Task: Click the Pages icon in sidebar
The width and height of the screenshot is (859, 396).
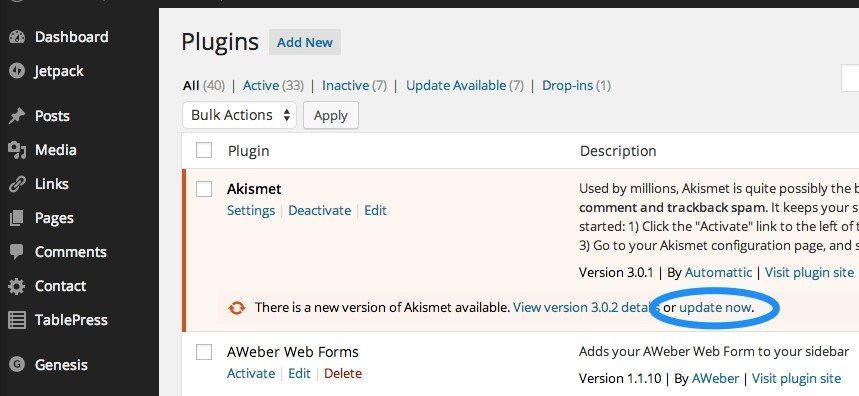Action: [17, 218]
